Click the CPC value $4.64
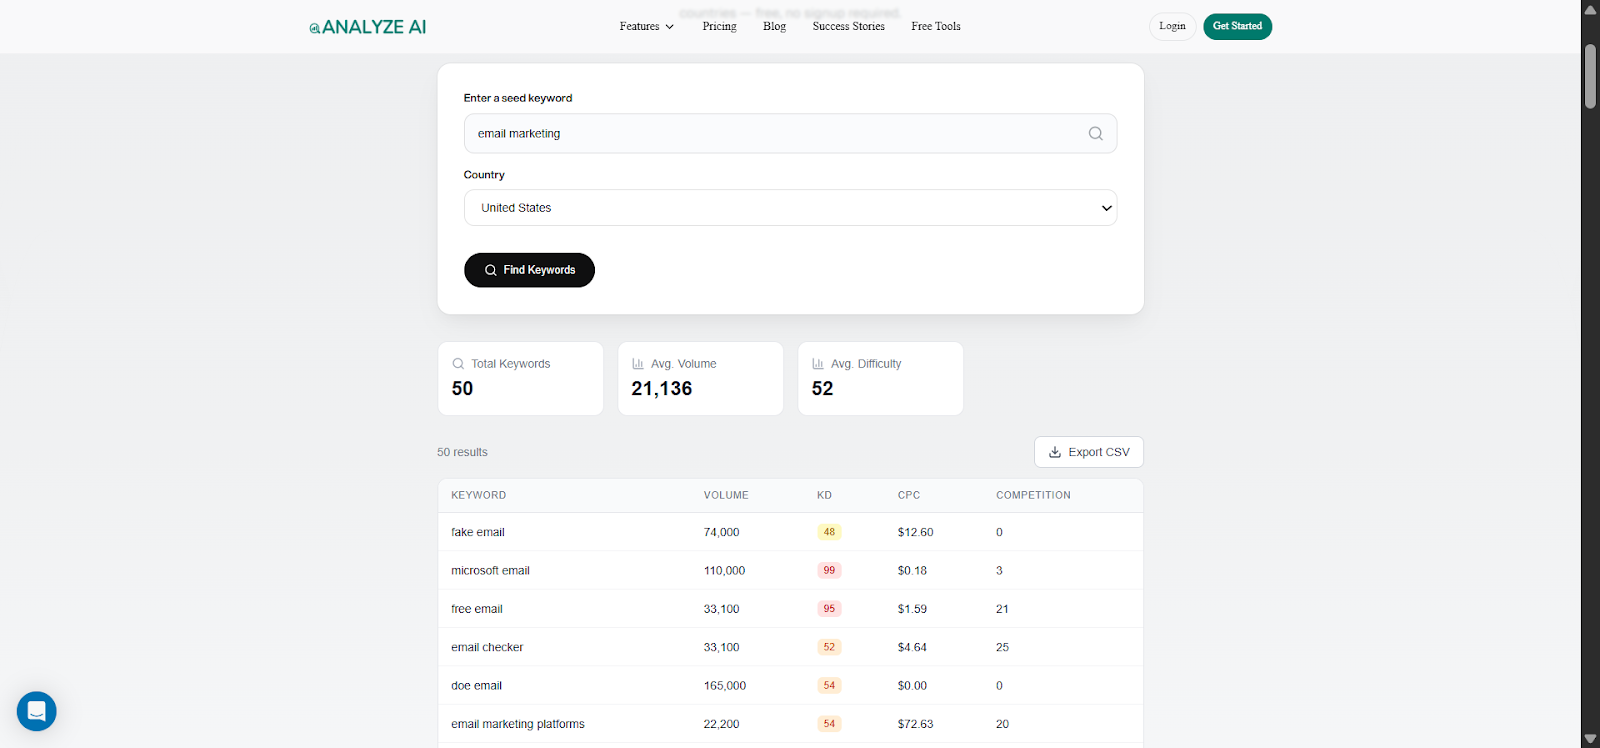The image size is (1600, 748). tap(912, 648)
